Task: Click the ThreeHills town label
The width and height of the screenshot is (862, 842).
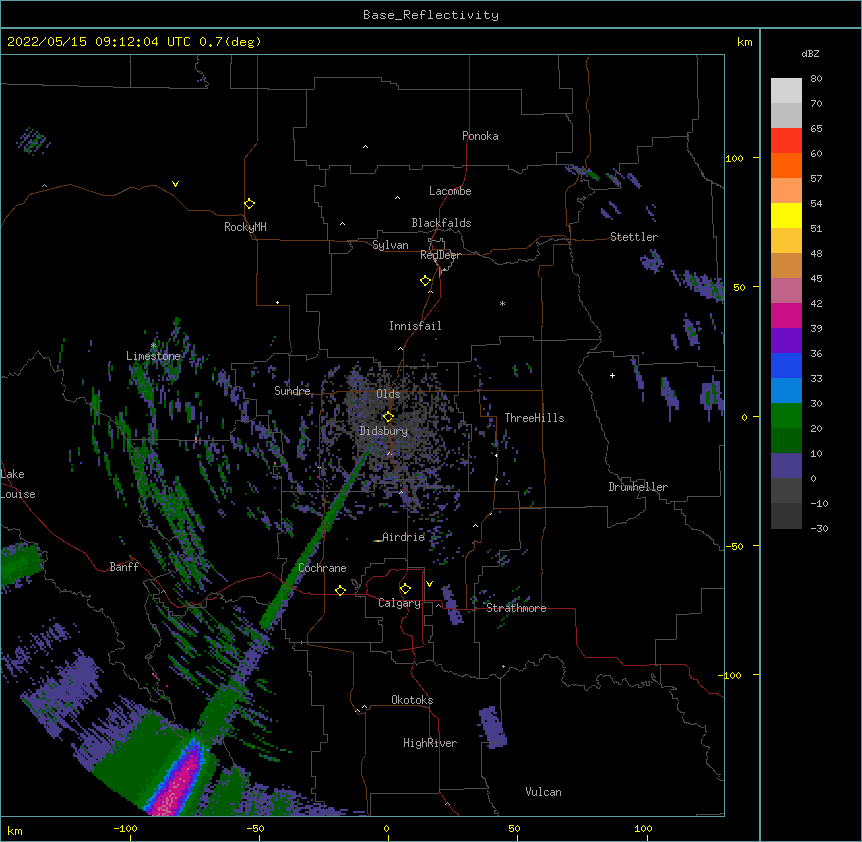Action: [534, 418]
